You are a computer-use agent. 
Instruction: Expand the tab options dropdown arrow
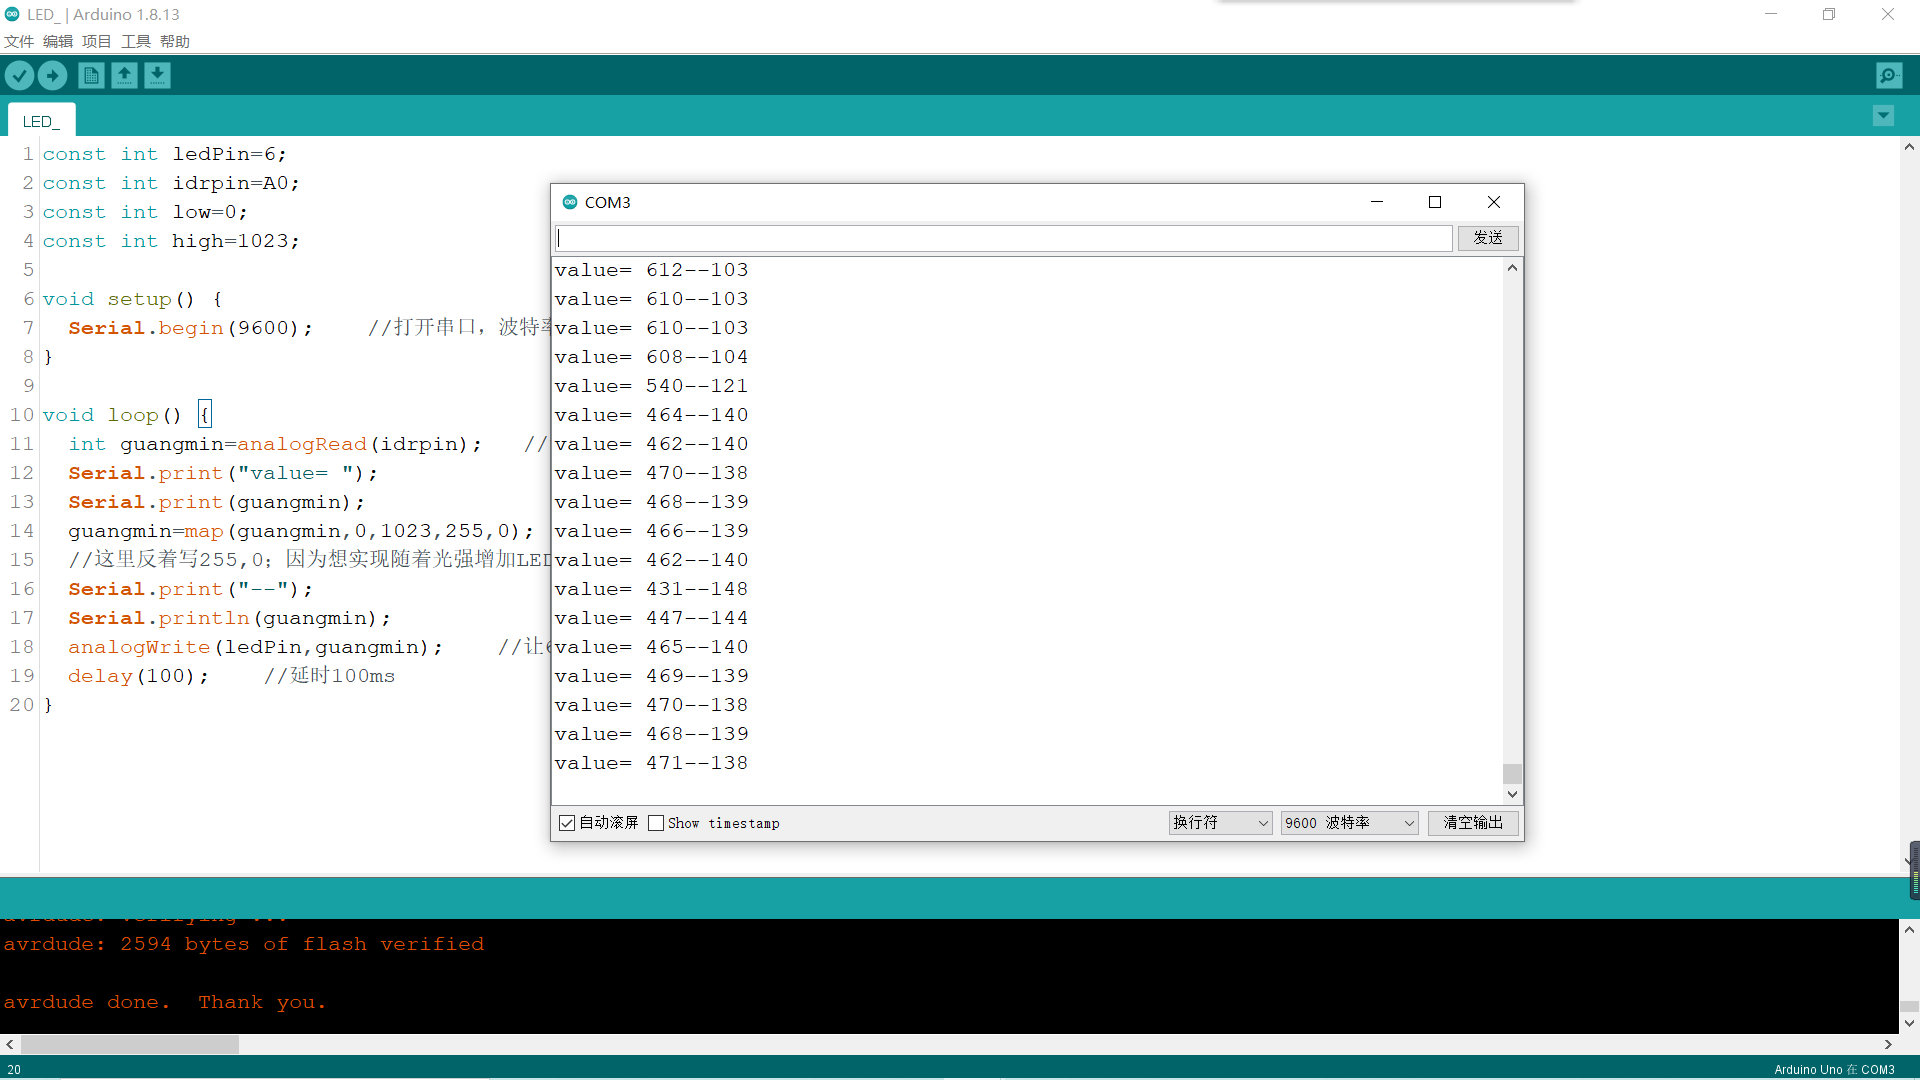(x=1883, y=116)
